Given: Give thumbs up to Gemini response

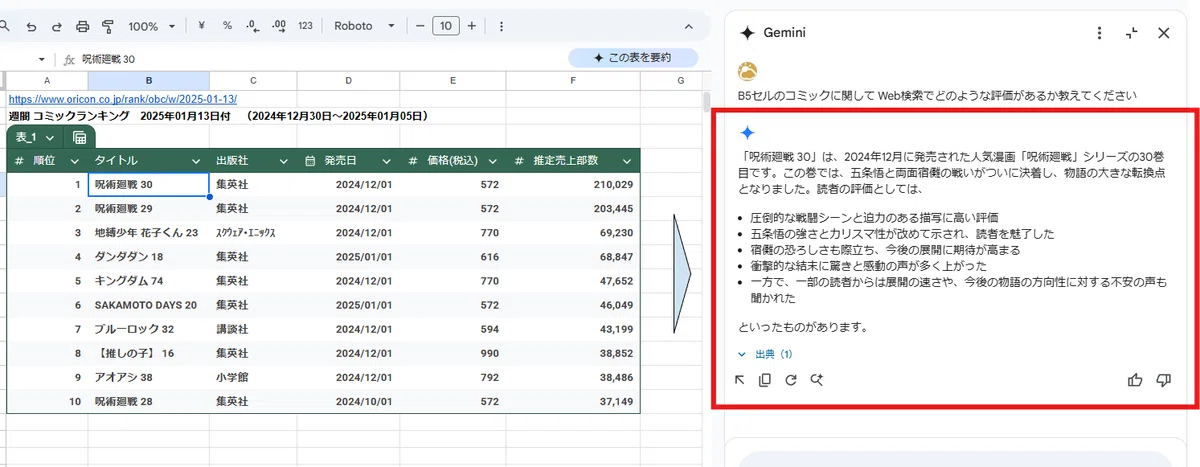Looking at the screenshot, I should (1135, 380).
